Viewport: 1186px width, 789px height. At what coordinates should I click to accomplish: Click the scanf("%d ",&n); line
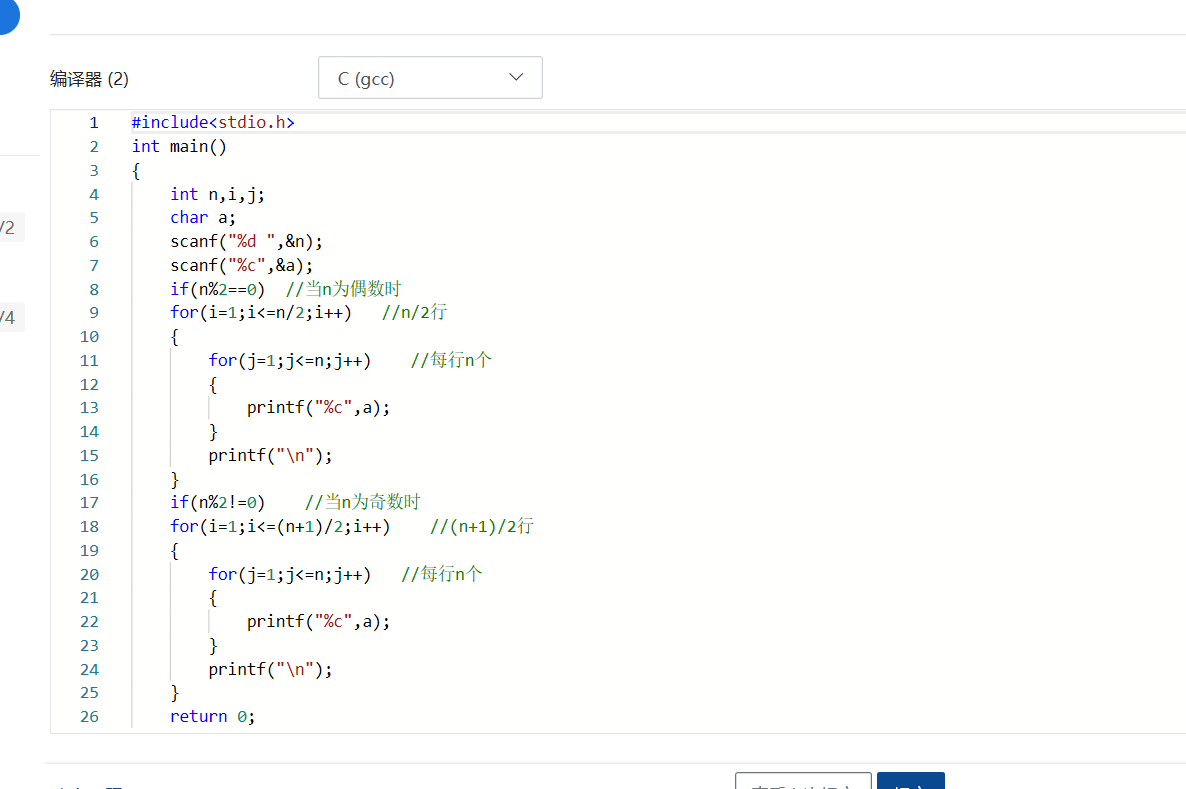tap(246, 241)
